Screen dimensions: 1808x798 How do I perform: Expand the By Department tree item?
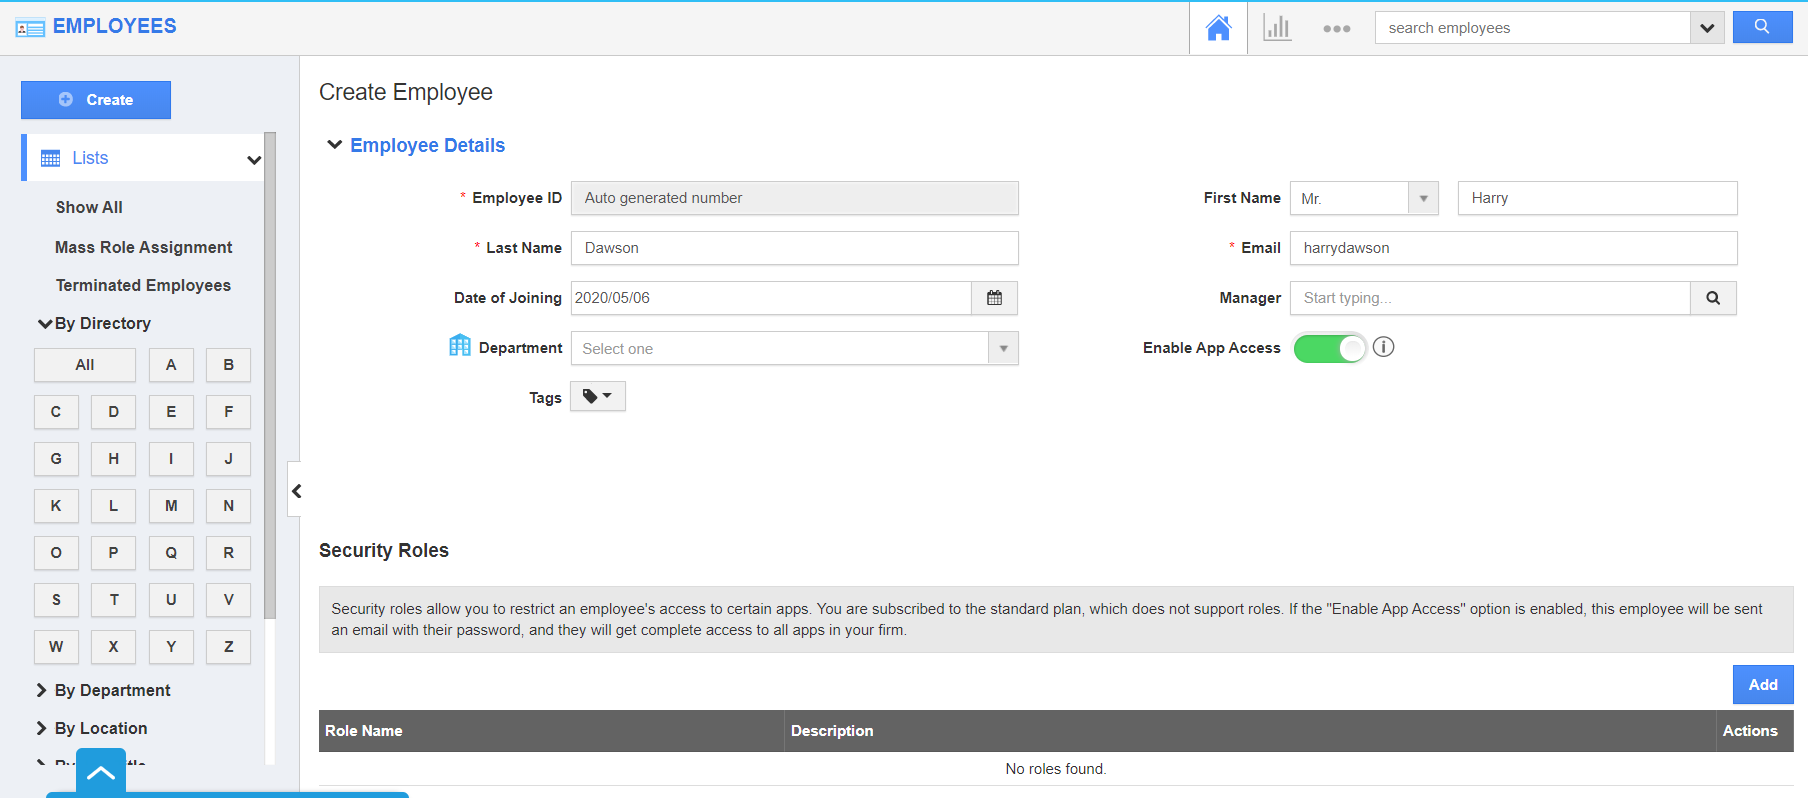(42, 690)
